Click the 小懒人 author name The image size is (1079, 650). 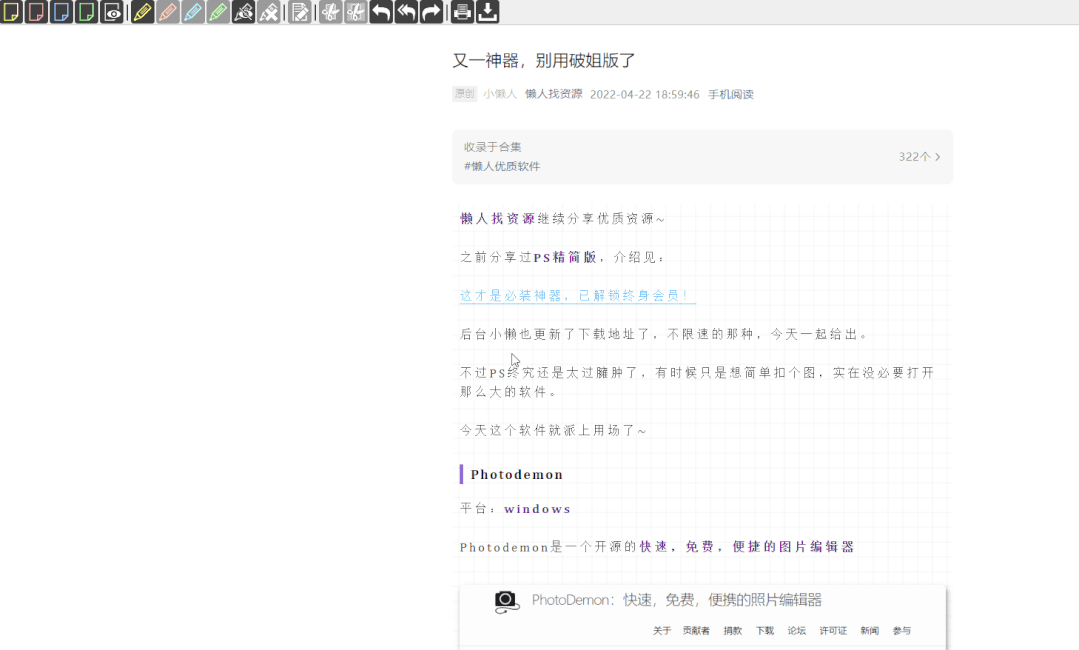coord(500,94)
